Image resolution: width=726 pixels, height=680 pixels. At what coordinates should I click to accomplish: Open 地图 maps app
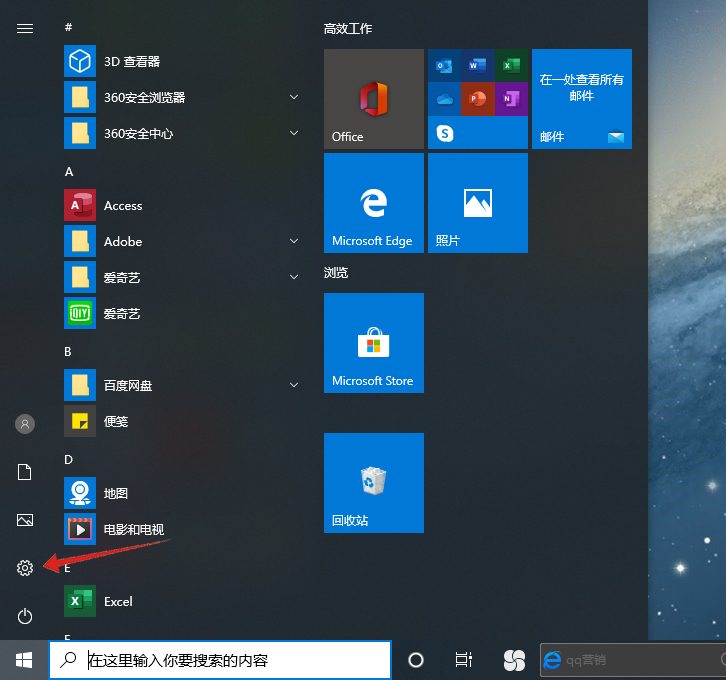[183, 493]
